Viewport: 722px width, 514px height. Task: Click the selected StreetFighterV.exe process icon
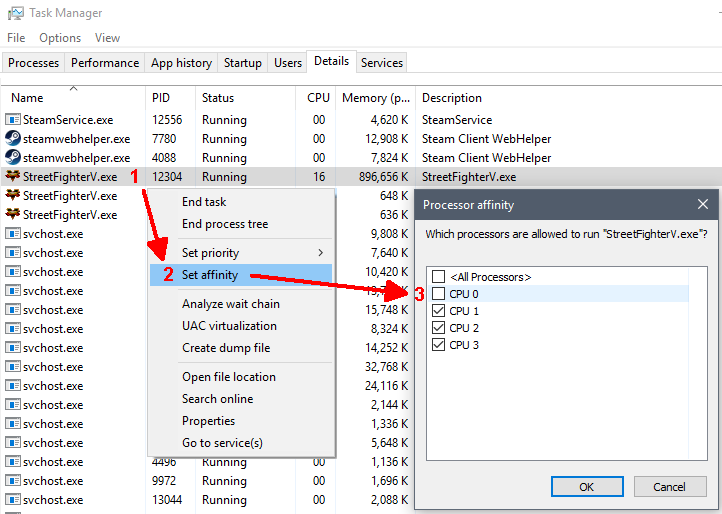[x=13, y=177]
